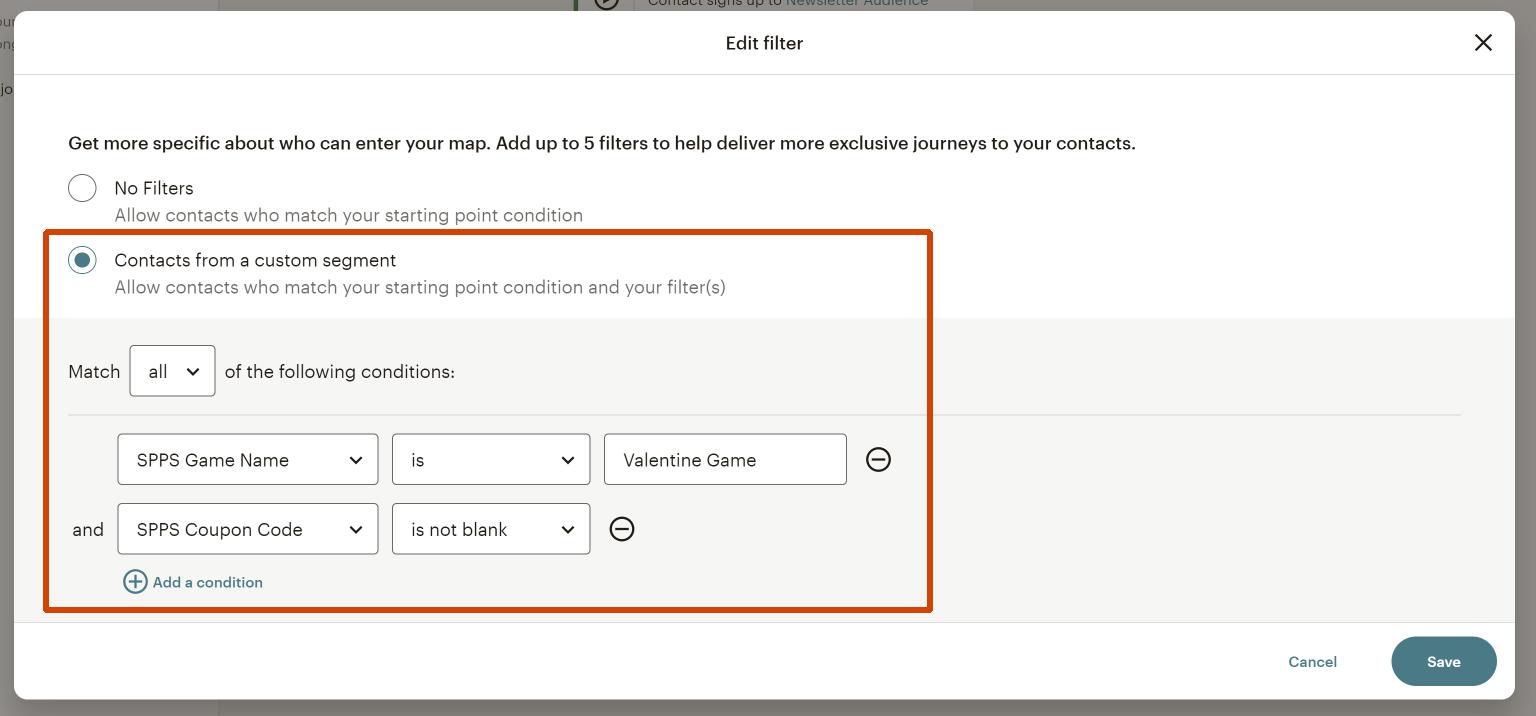Open the Newsletter Audience link behind the dialog
Screen dimensions: 1536x716
coord(856,3)
